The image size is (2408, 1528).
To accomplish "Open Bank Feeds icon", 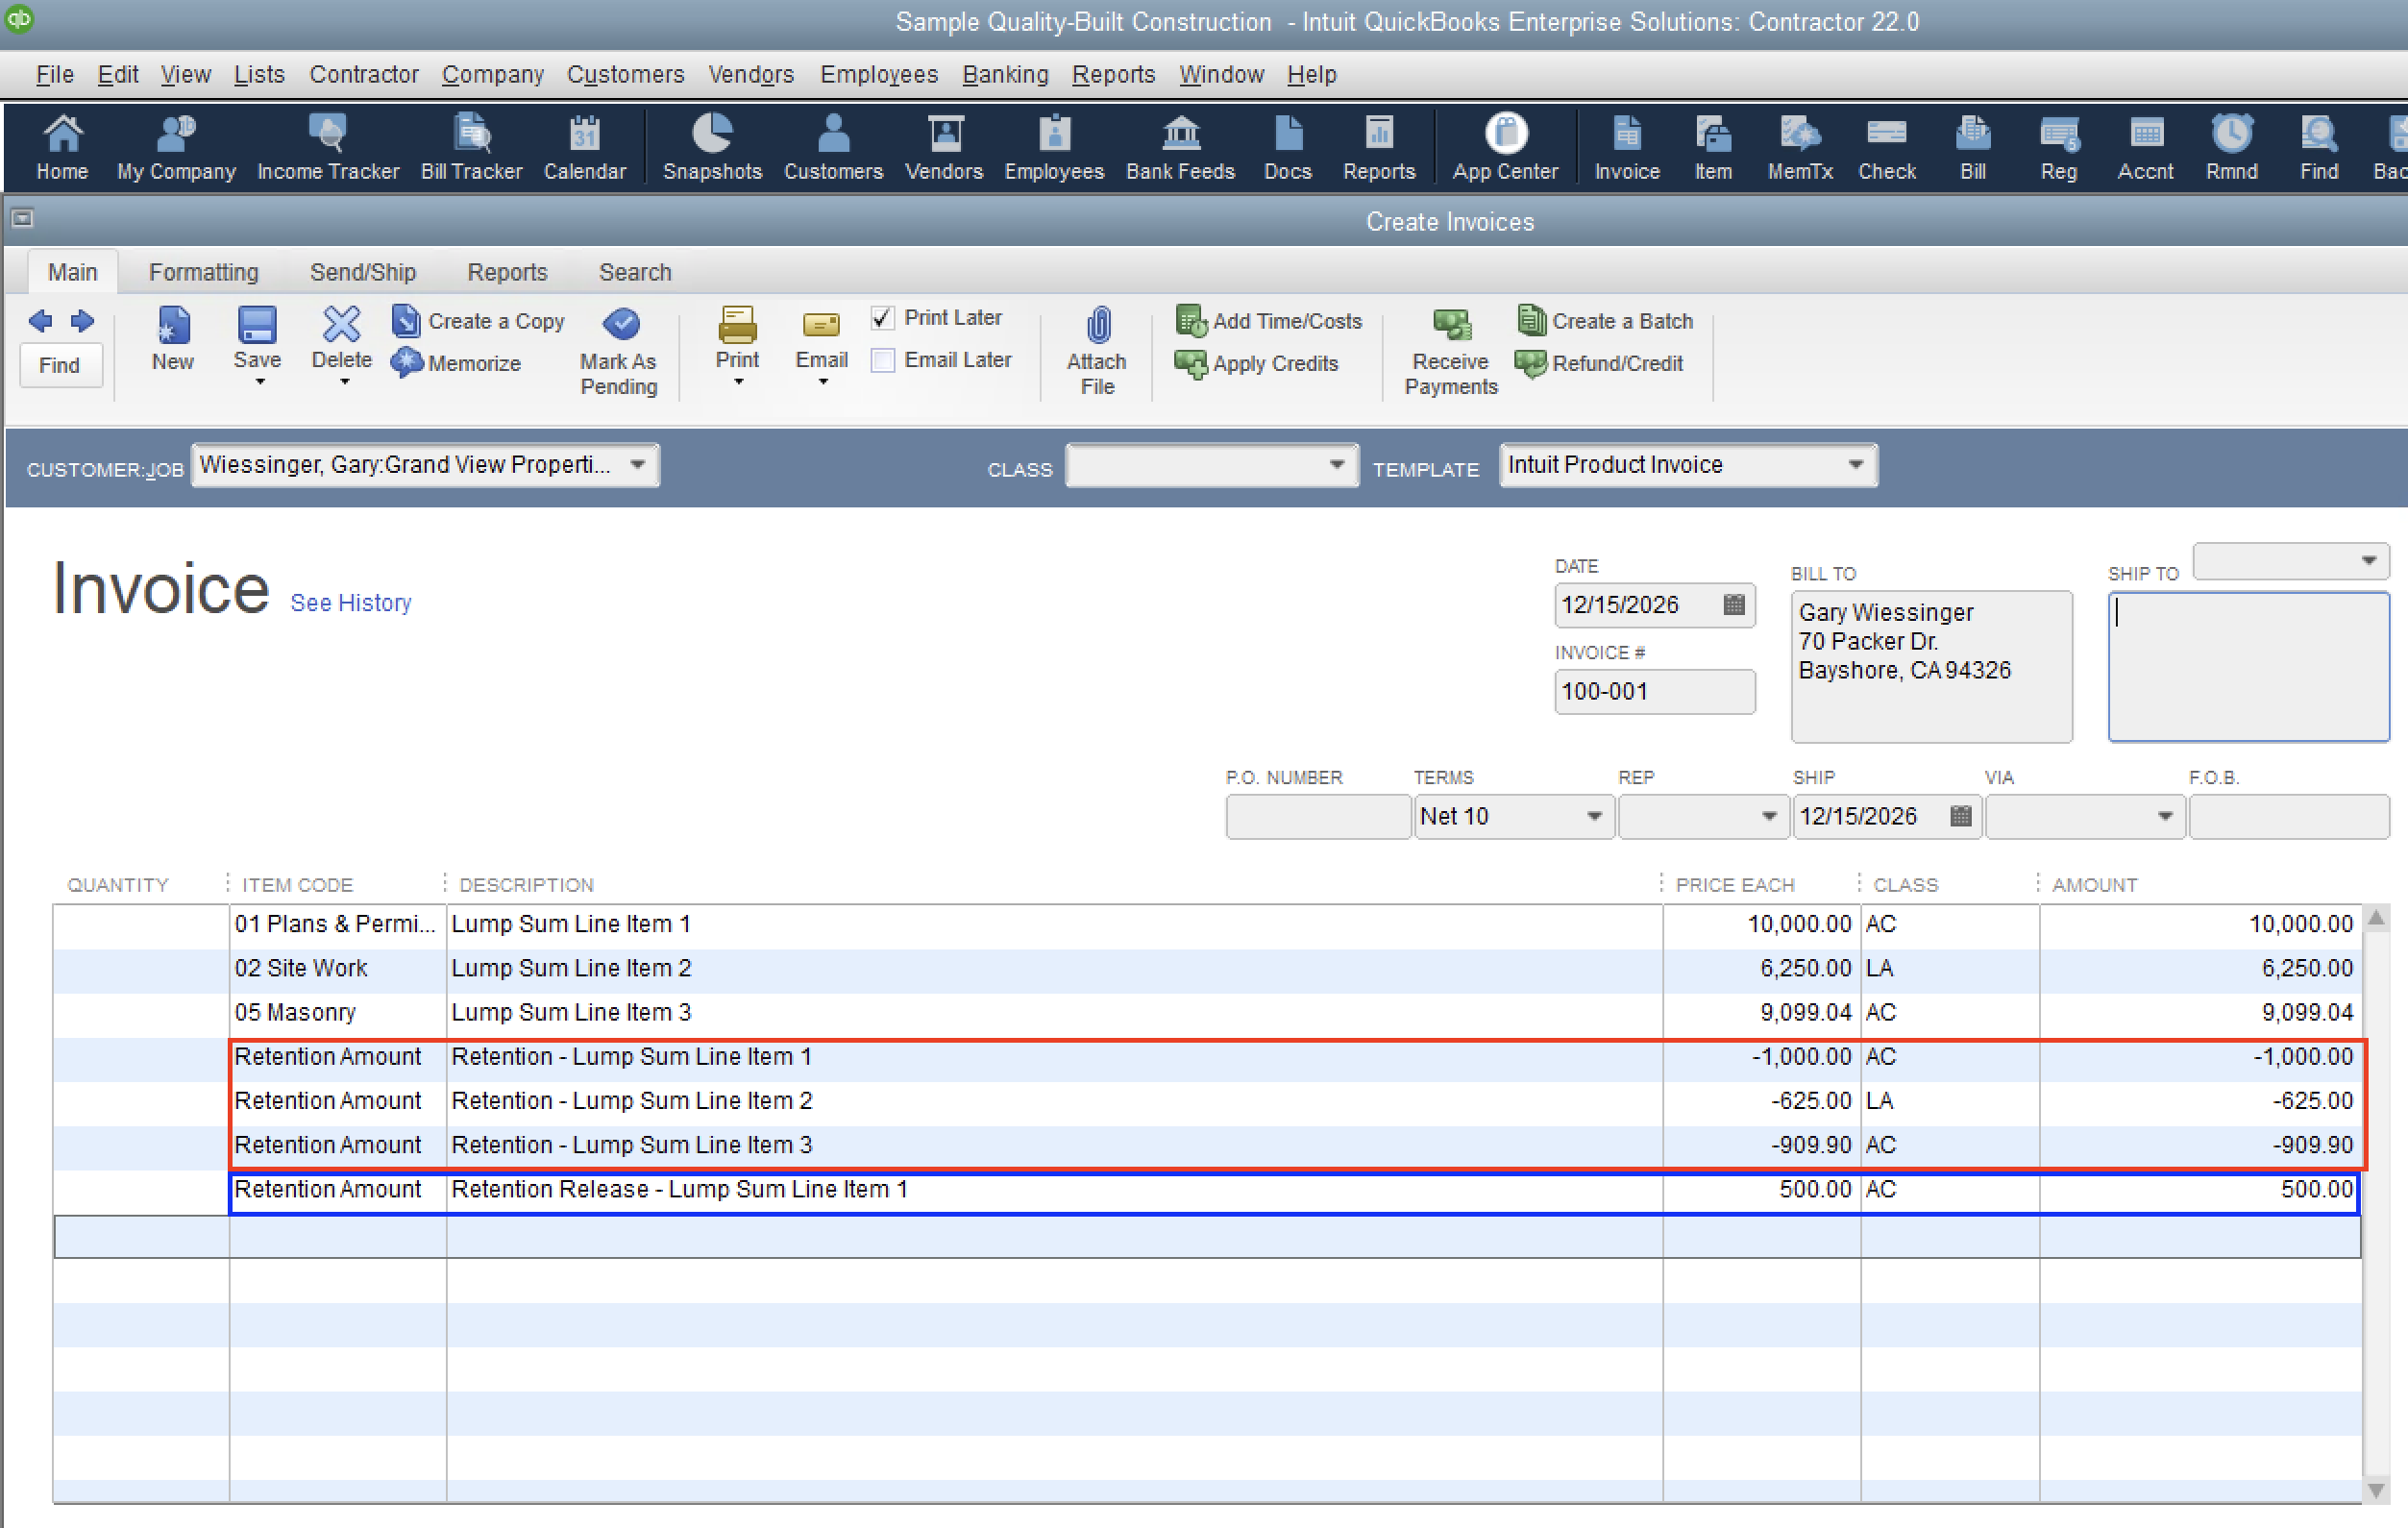I will coord(1180,147).
